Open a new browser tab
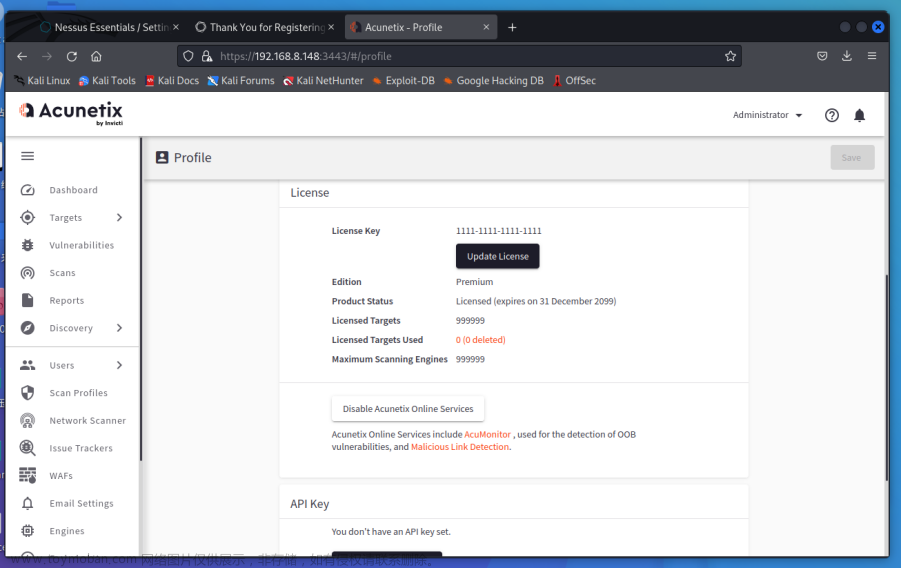902x568 pixels. (513, 28)
